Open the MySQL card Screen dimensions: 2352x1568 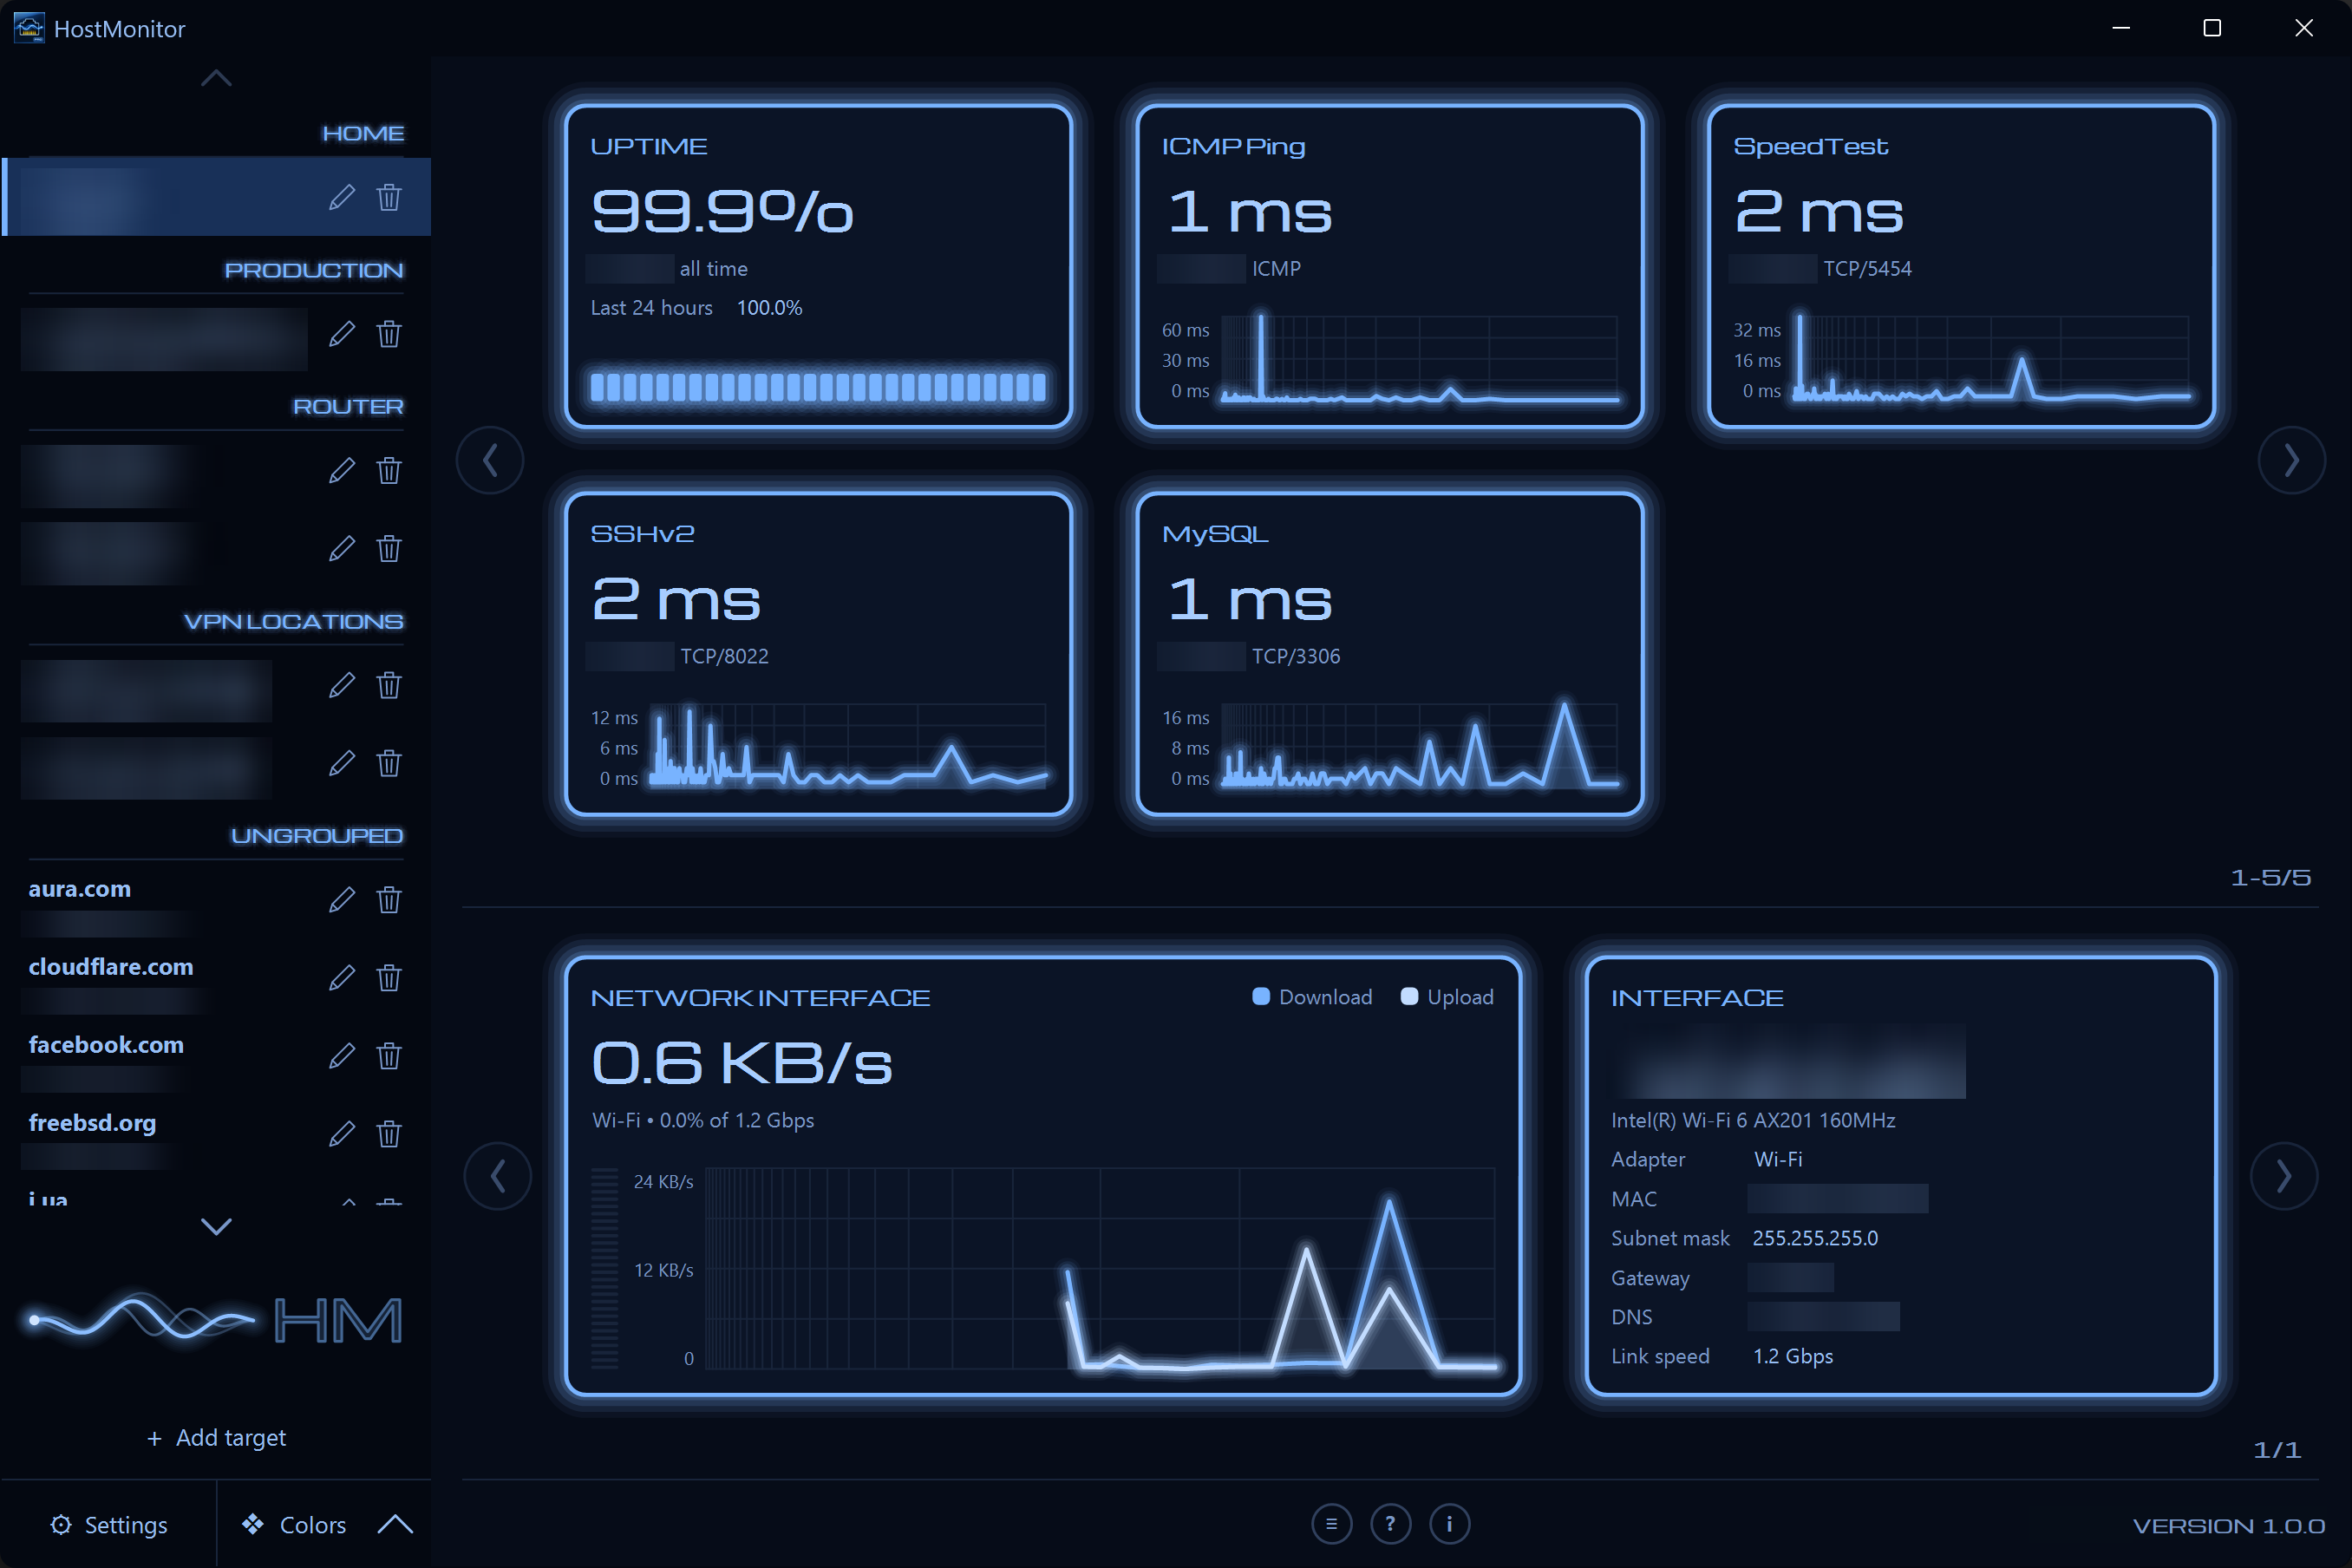tap(1390, 654)
